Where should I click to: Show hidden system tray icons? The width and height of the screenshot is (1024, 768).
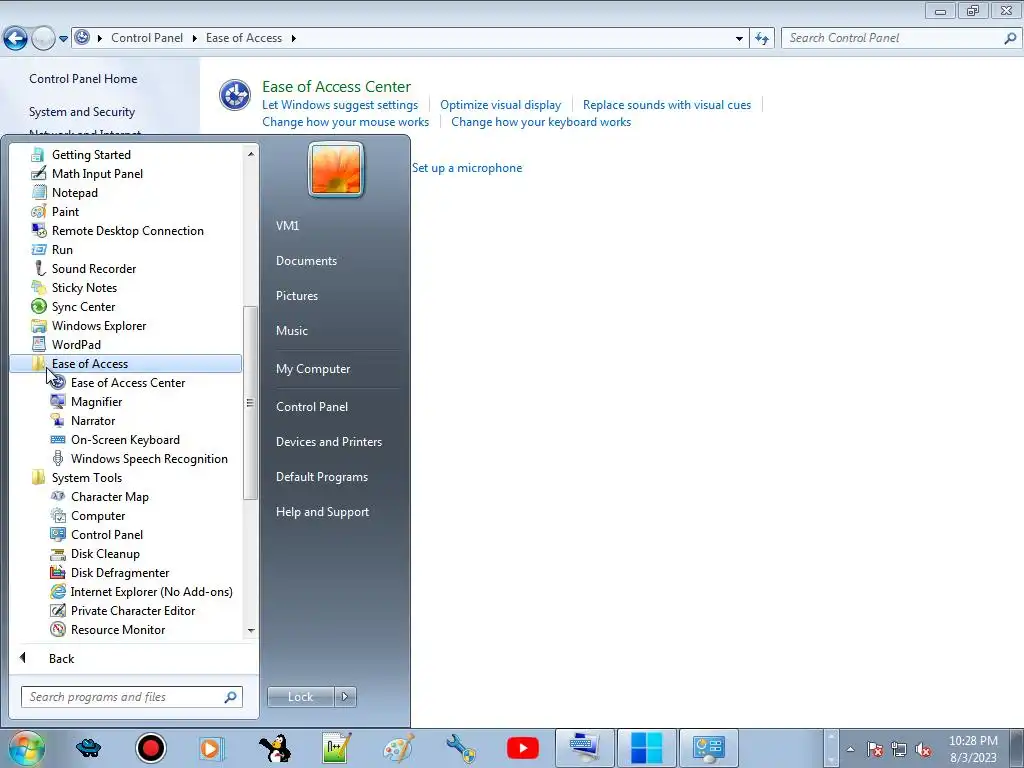point(850,749)
